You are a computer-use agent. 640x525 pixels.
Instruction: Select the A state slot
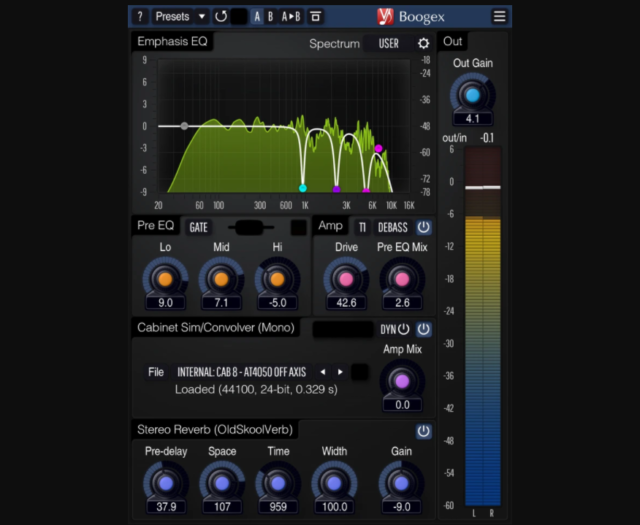(x=258, y=16)
